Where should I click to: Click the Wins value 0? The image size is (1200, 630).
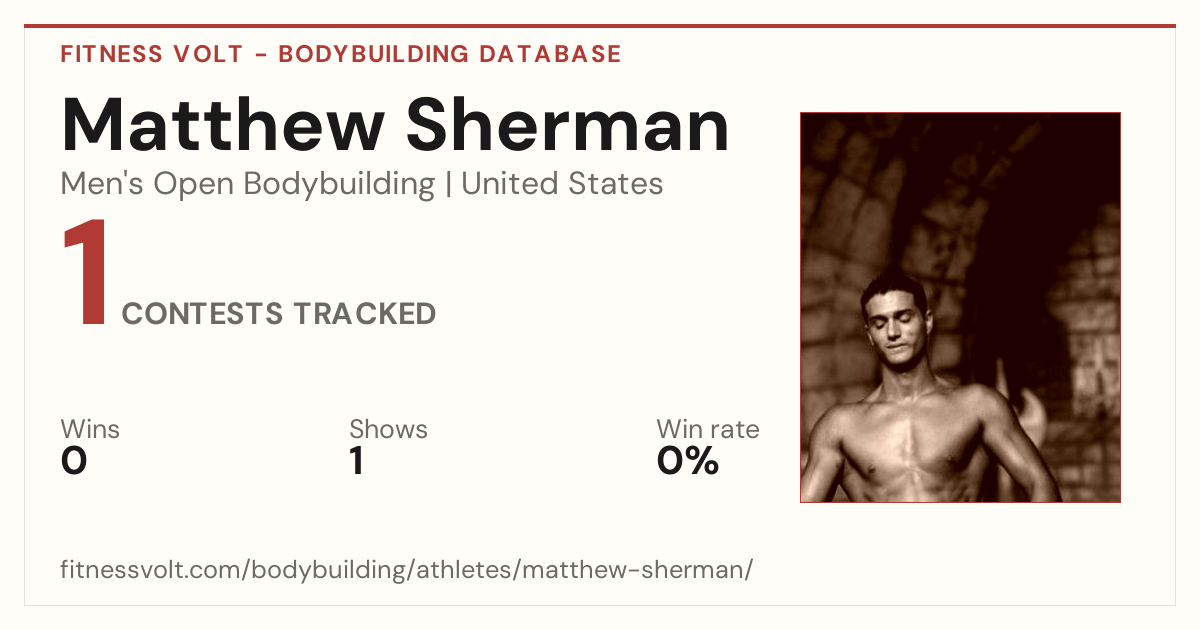pyautogui.click(x=74, y=461)
